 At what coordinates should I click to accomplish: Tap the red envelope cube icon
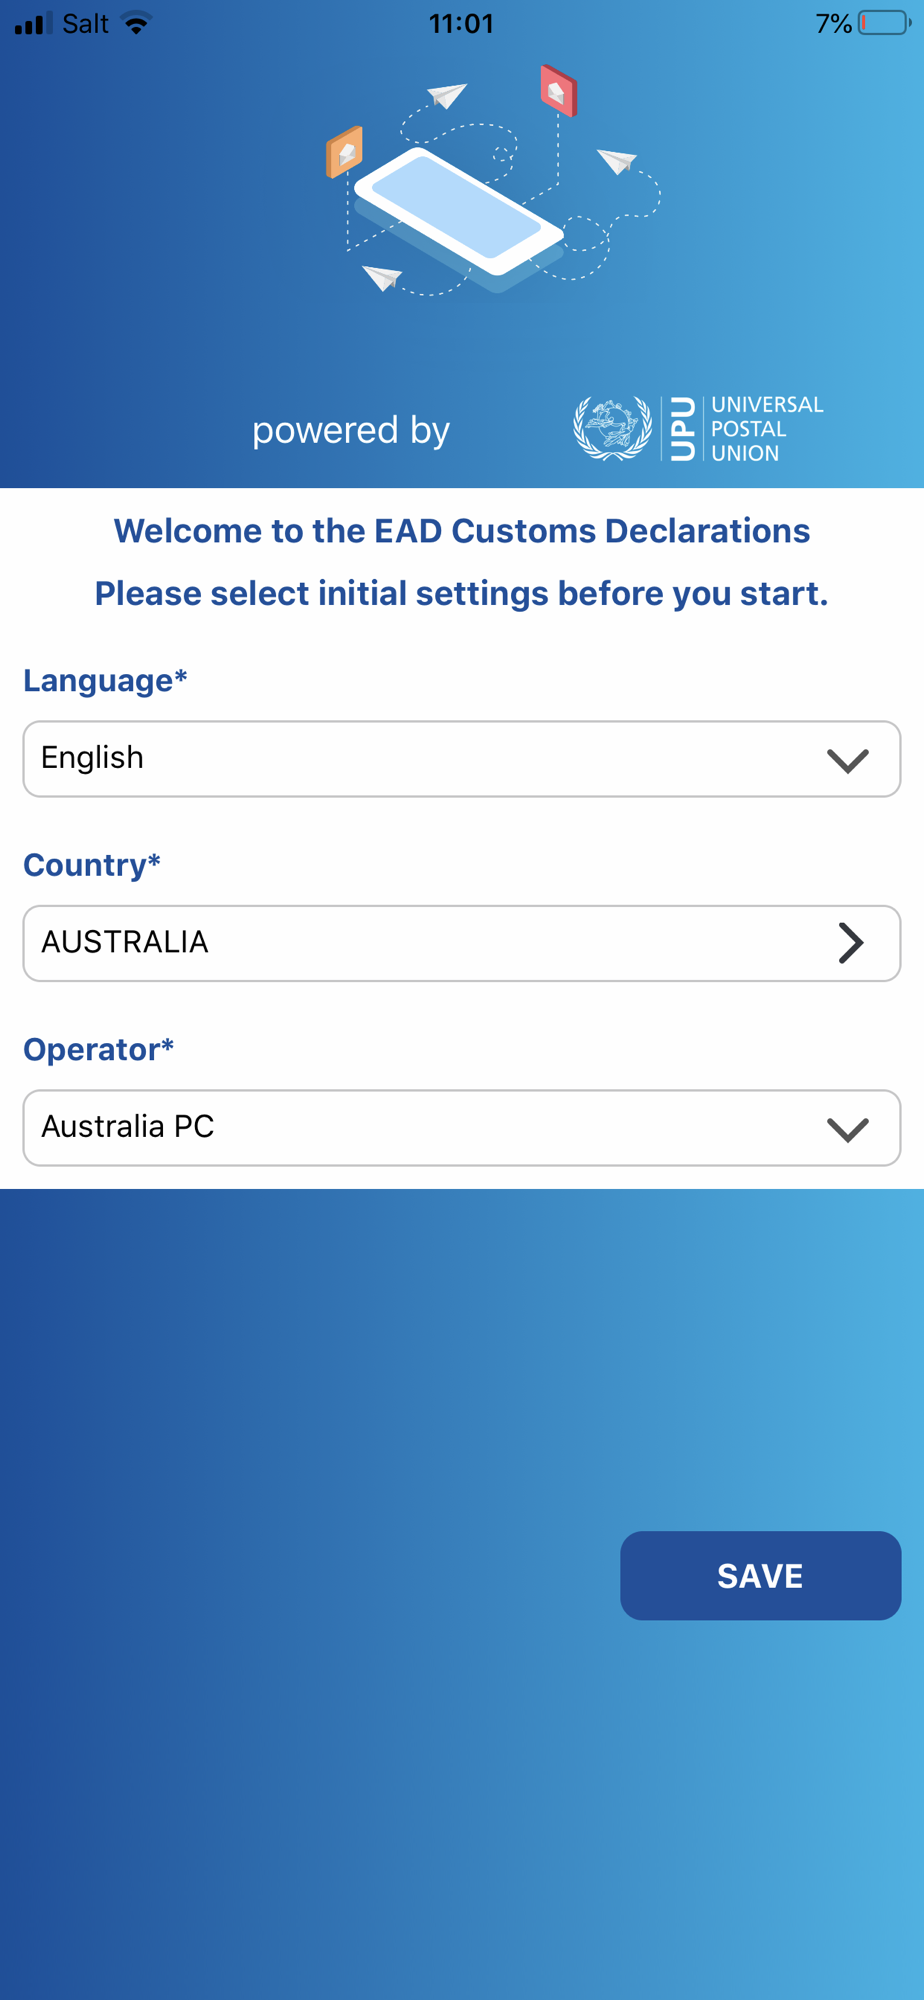[x=559, y=91]
